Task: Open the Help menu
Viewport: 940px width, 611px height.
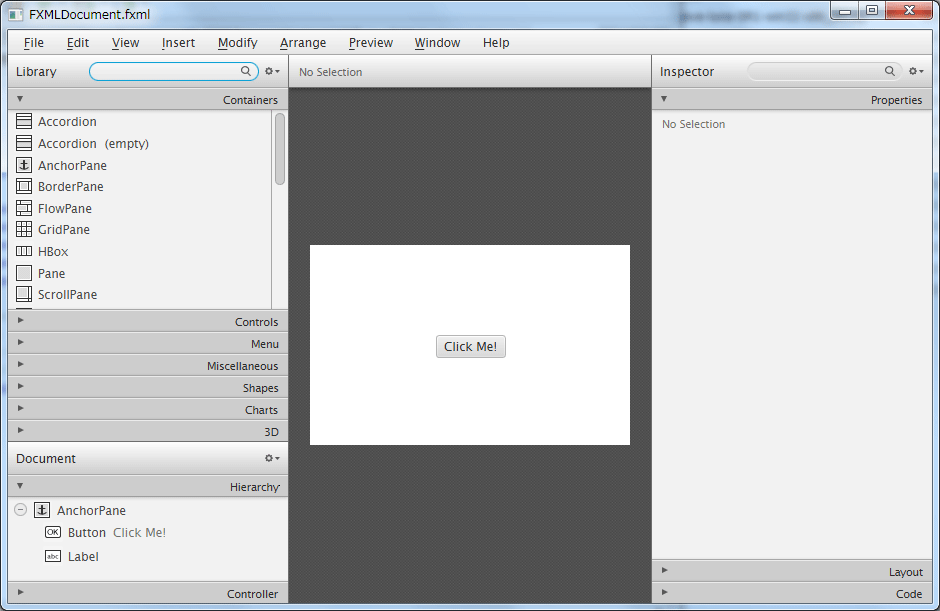Action: [496, 43]
